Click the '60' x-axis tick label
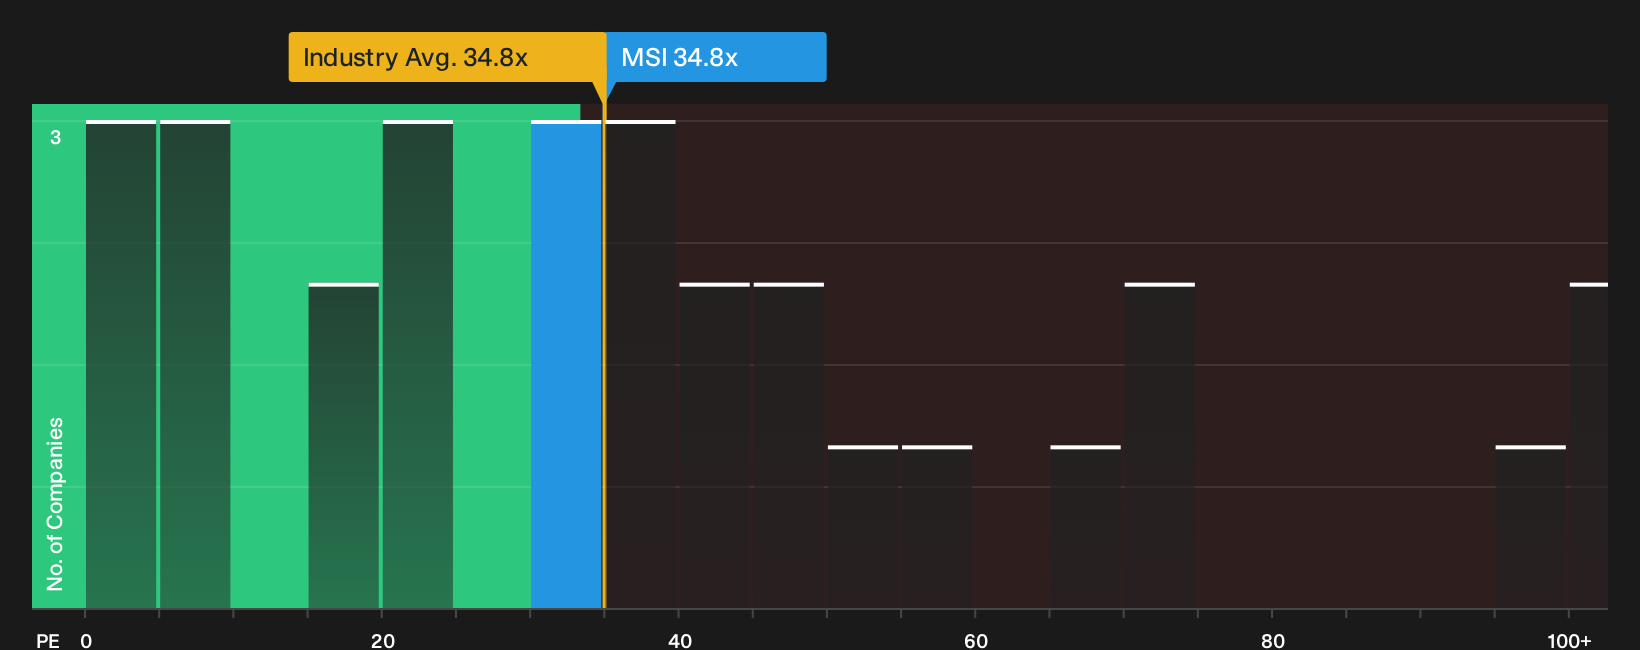This screenshot has height=650, width=1640. (976, 641)
